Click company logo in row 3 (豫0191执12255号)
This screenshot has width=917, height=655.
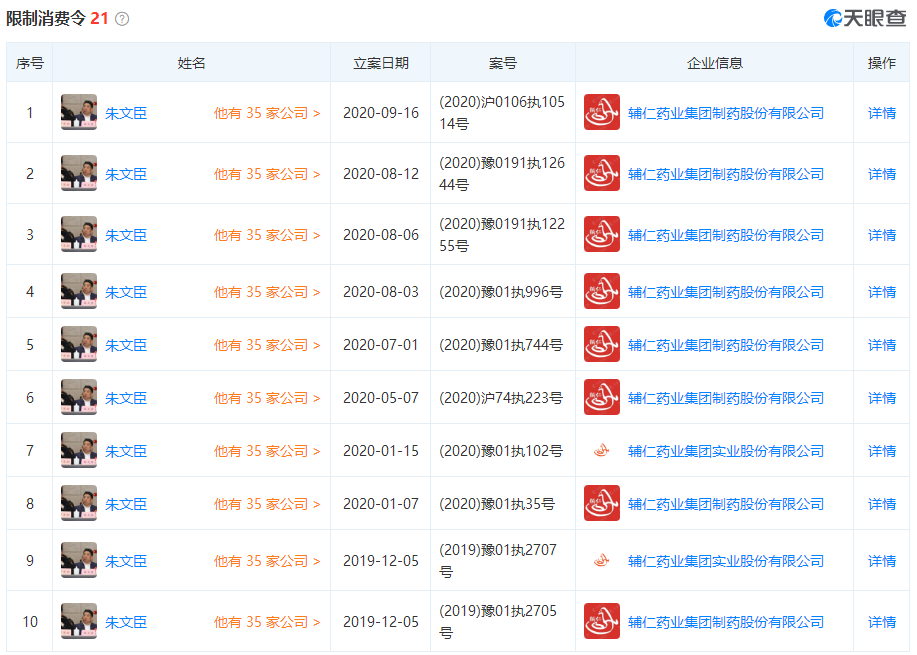(x=602, y=235)
